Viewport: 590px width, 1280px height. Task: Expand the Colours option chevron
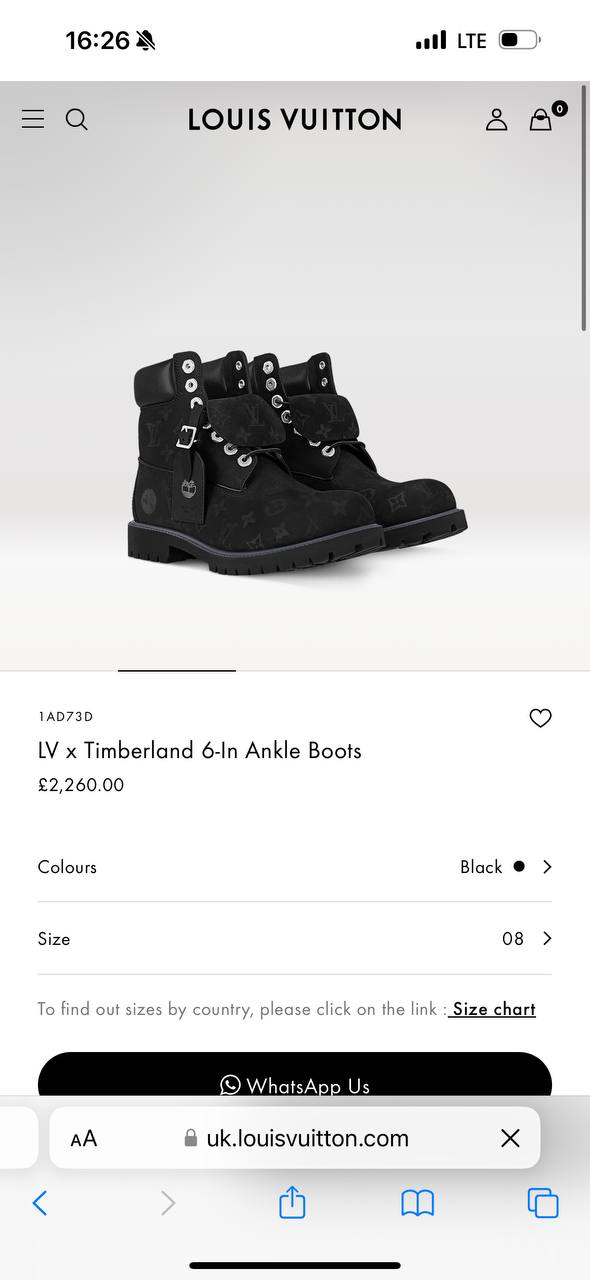click(x=547, y=867)
